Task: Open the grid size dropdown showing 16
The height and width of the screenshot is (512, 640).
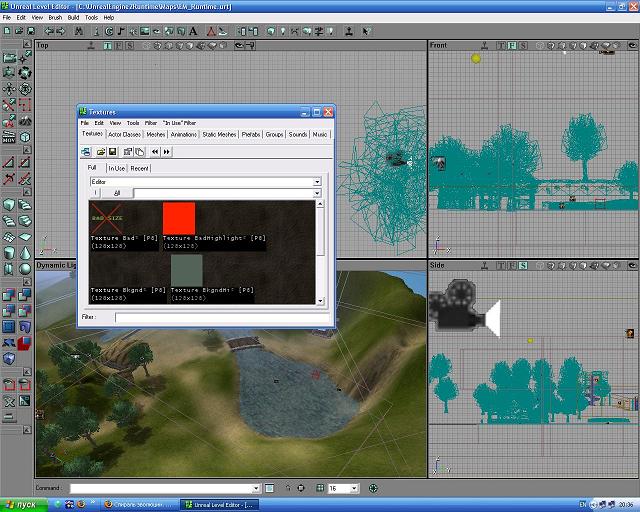Action: (353, 488)
